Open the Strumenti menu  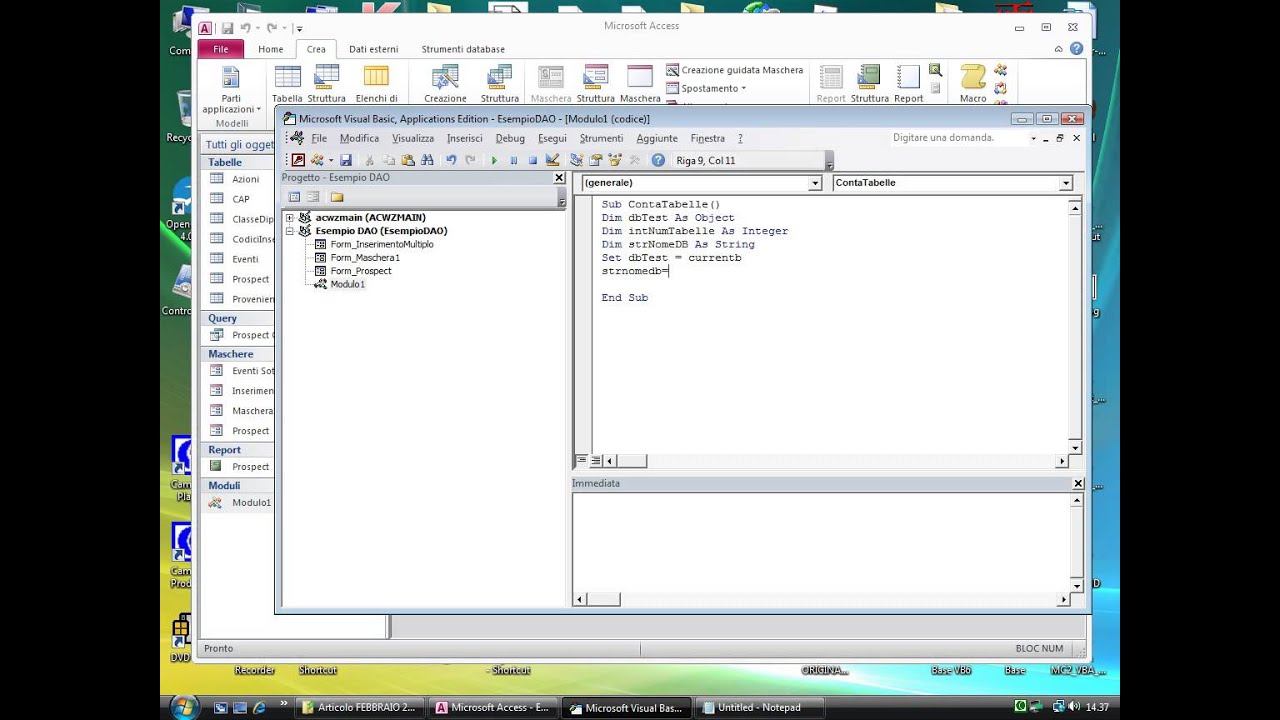click(601, 138)
